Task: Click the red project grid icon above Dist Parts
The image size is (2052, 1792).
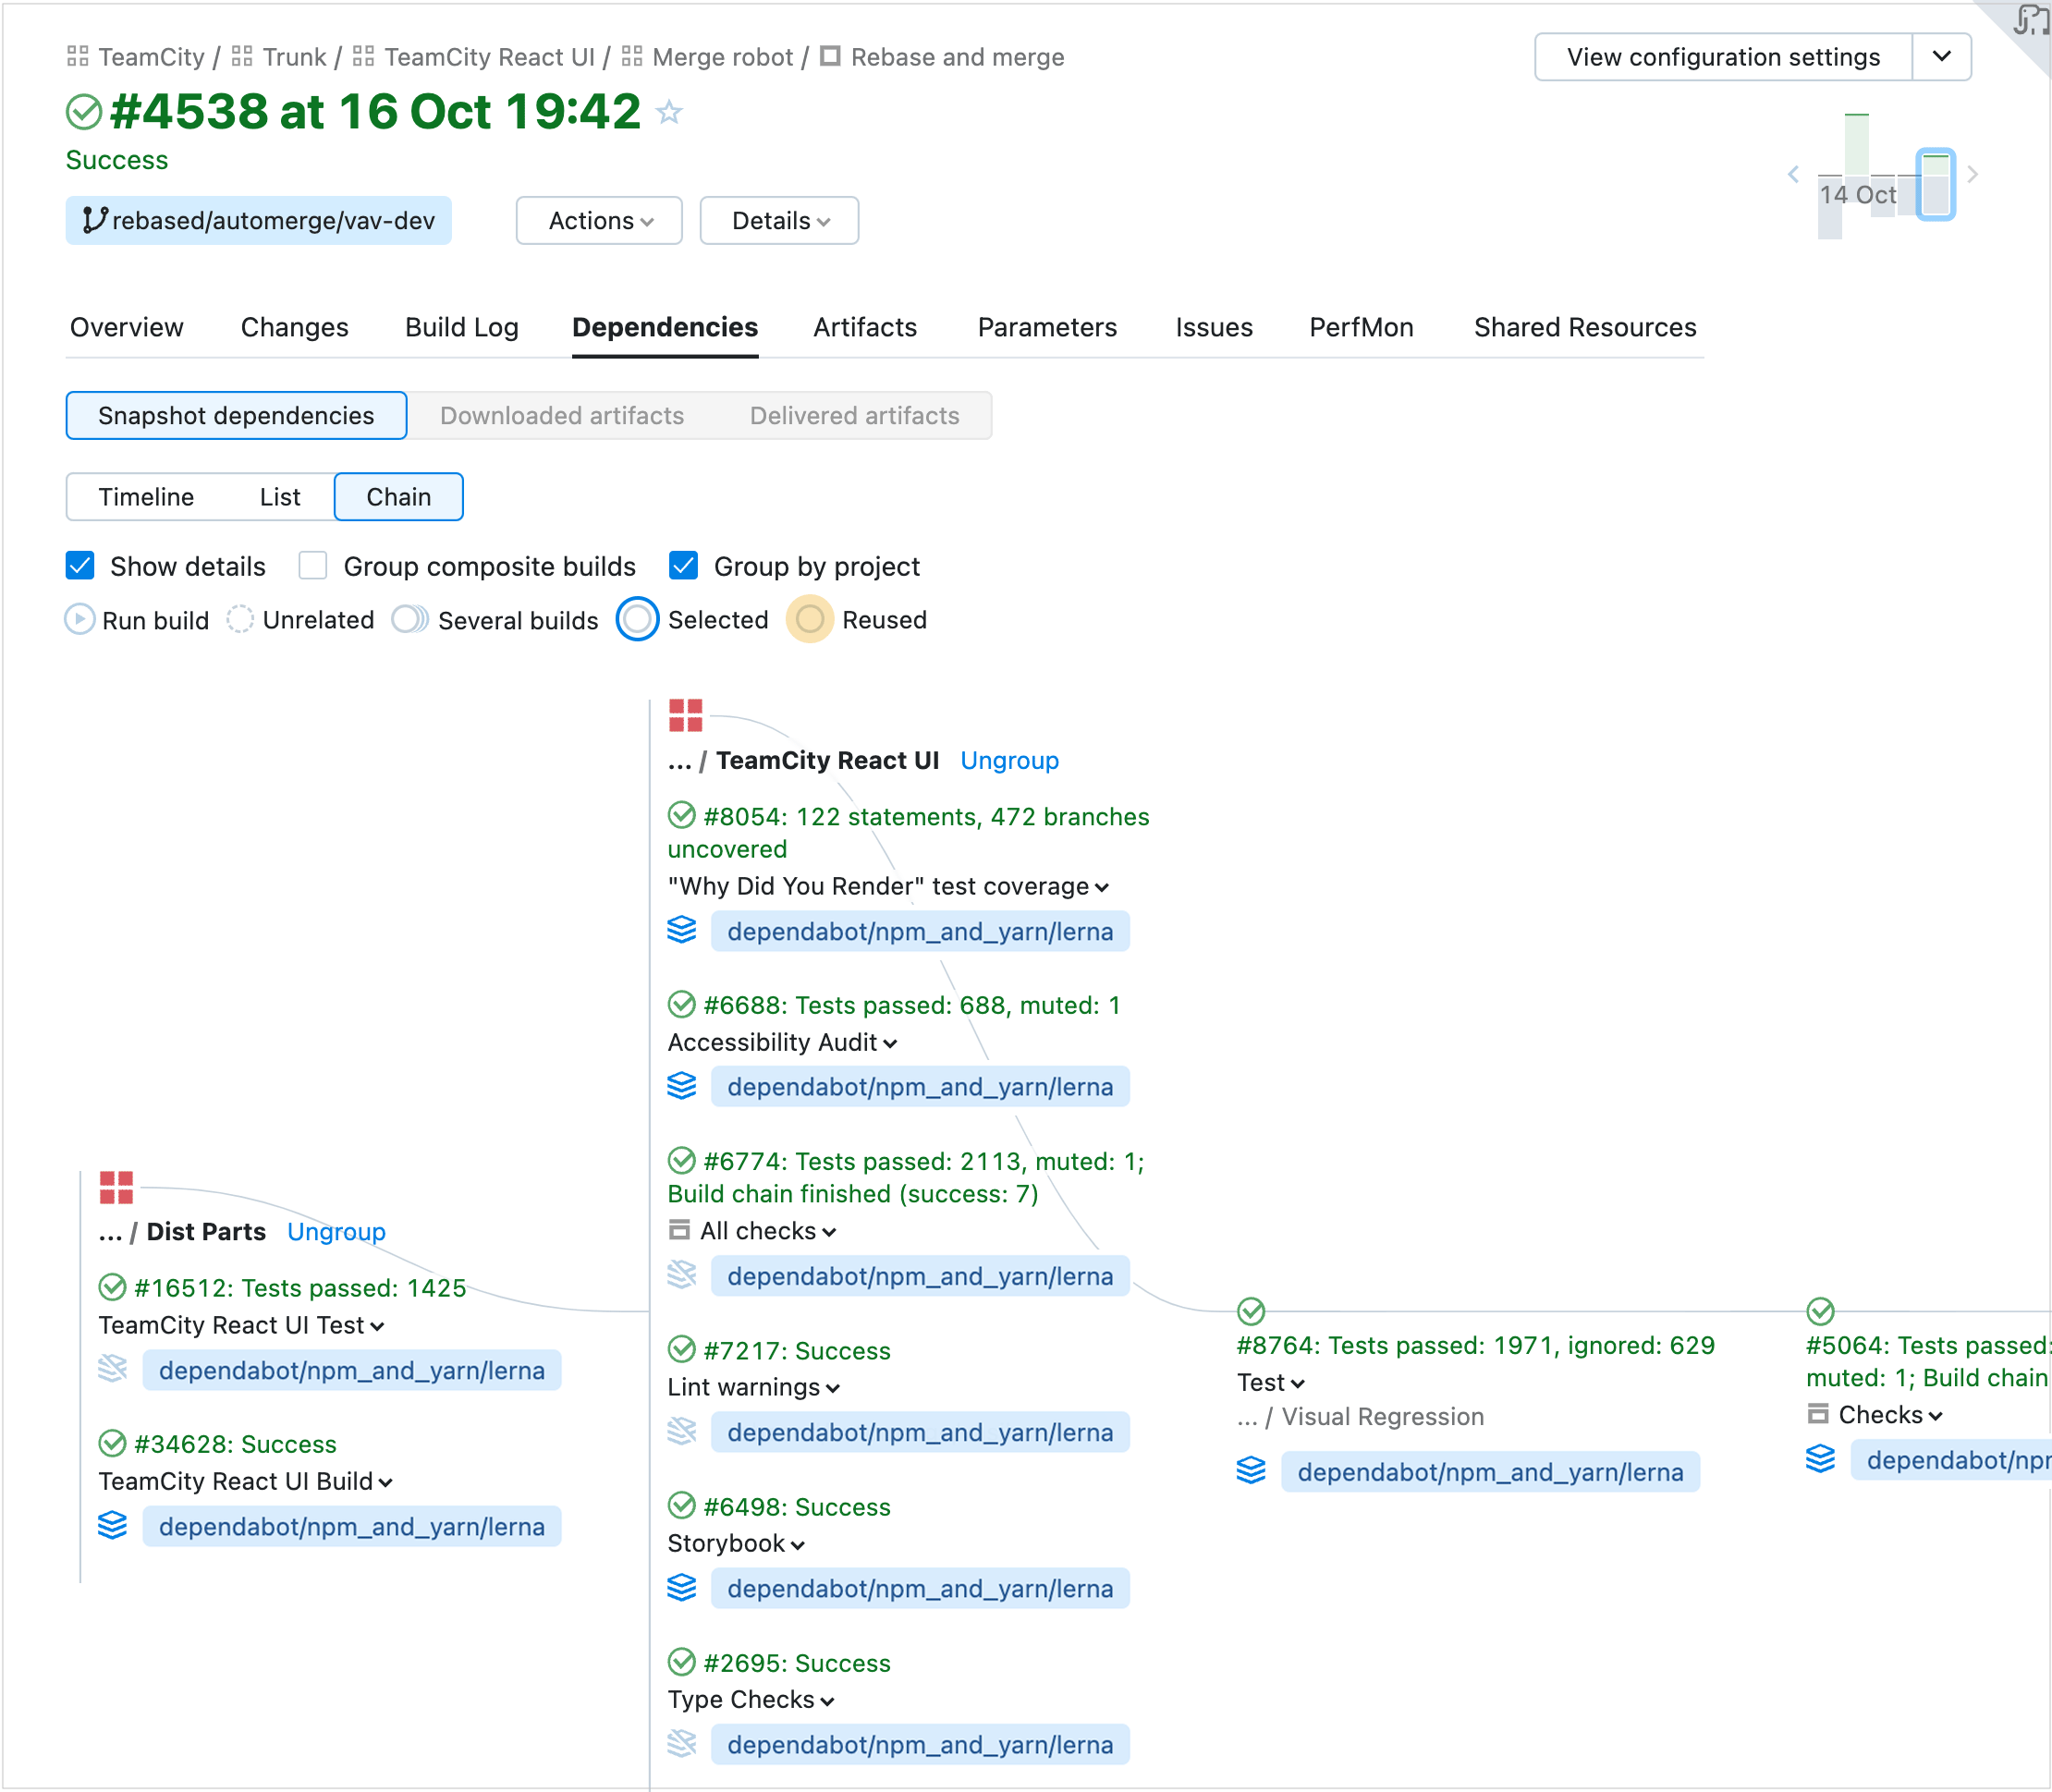Action: click(x=116, y=1188)
